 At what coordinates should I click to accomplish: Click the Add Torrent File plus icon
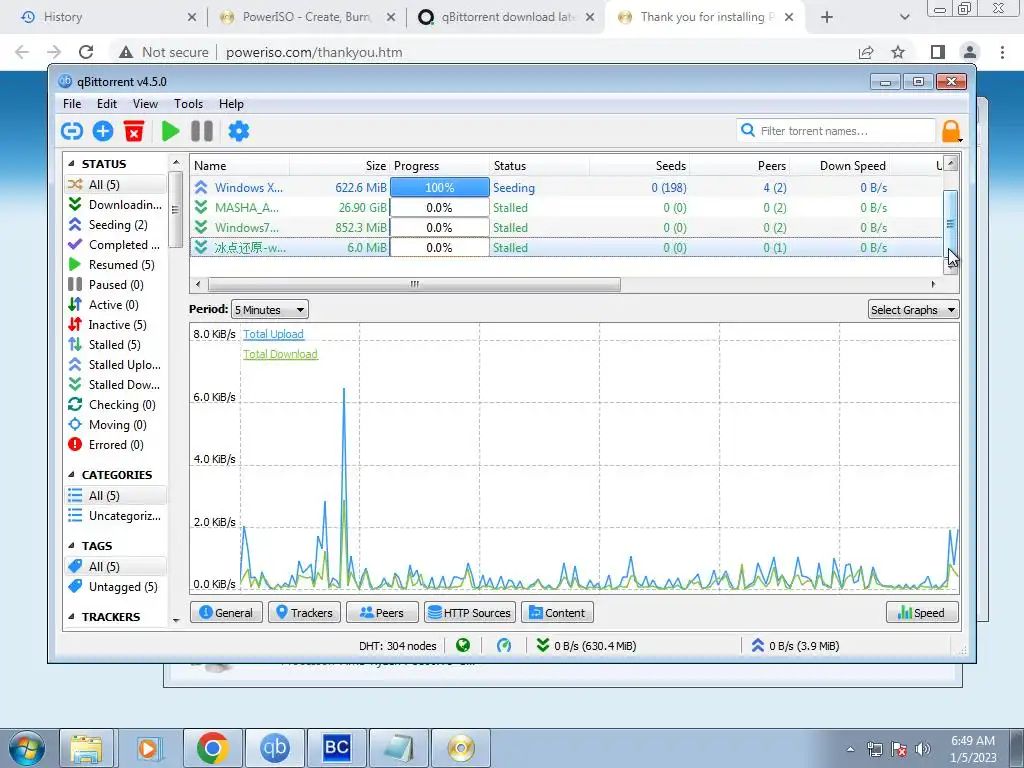pyautogui.click(x=103, y=131)
